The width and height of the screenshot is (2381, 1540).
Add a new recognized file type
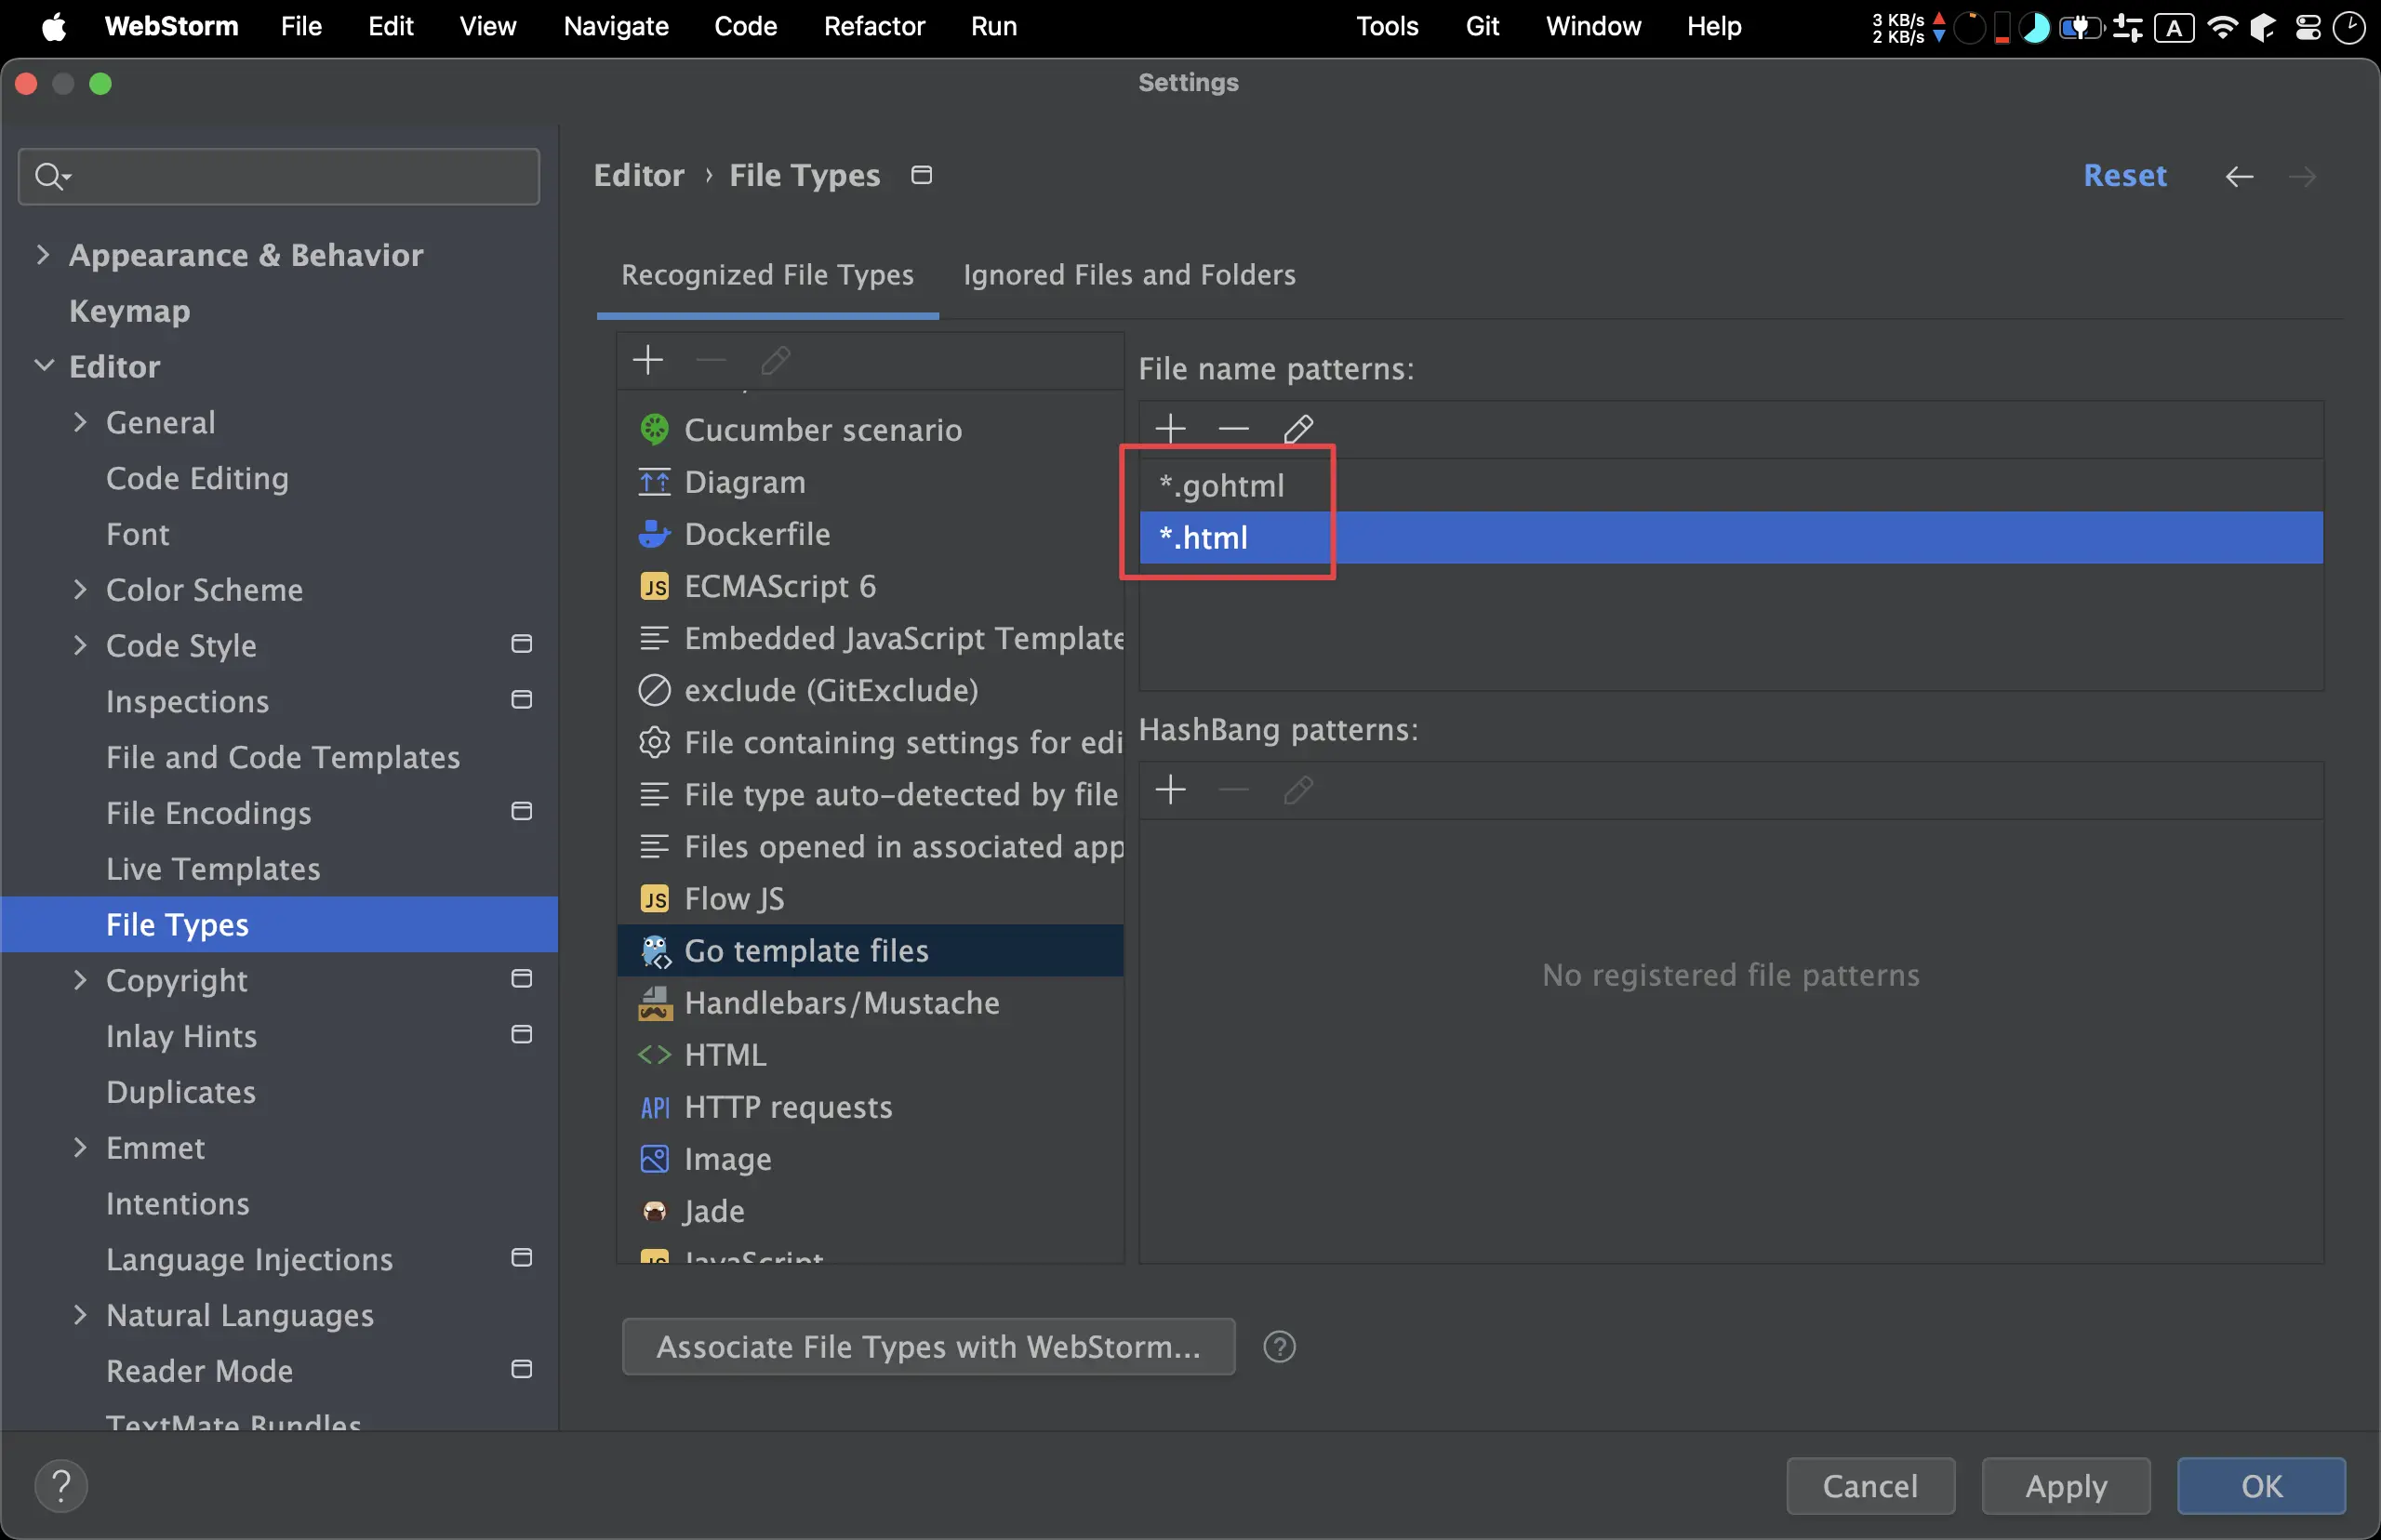coord(648,360)
